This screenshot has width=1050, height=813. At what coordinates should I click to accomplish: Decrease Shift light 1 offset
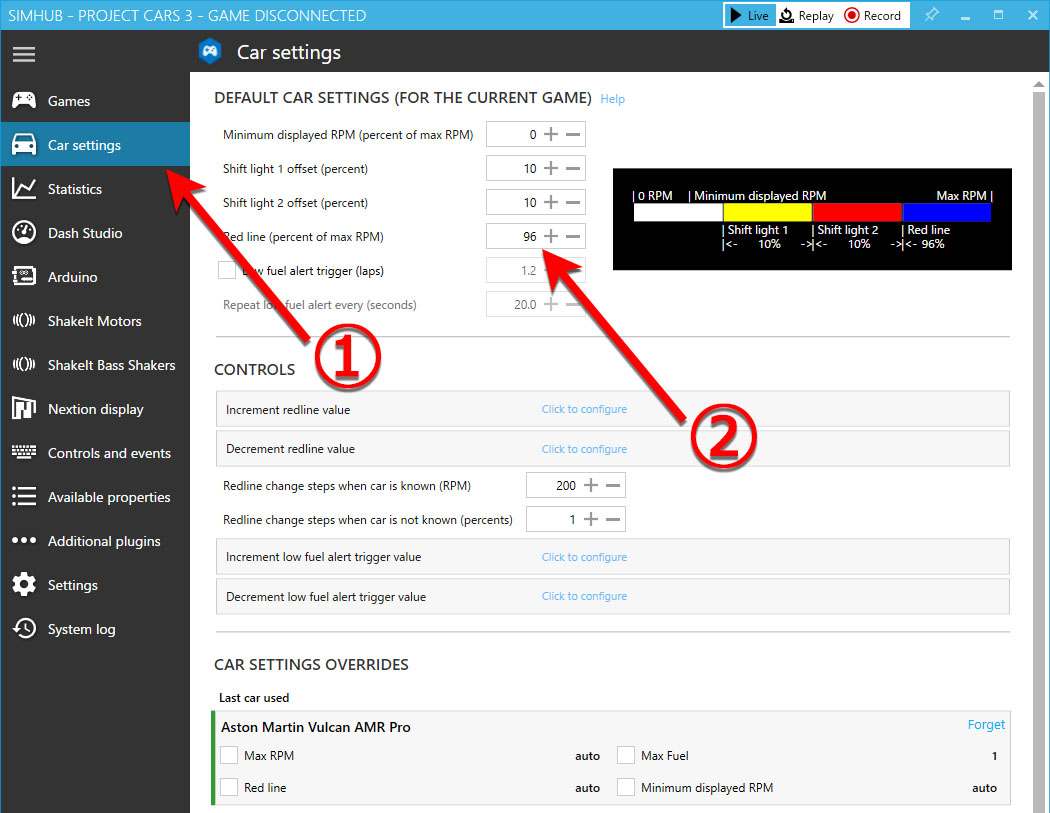573,168
